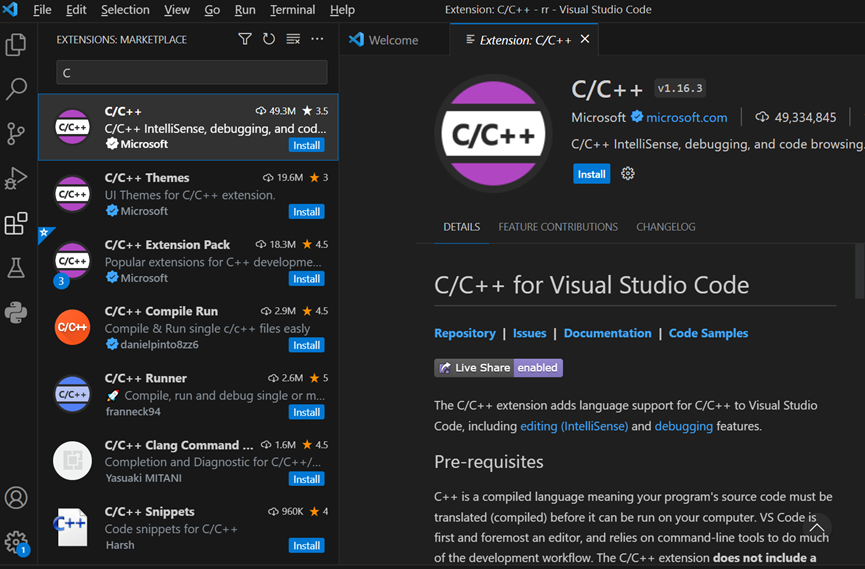The height and width of the screenshot is (569, 865).
Task: Clear extensions search results
Action: [x=293, y=39]
